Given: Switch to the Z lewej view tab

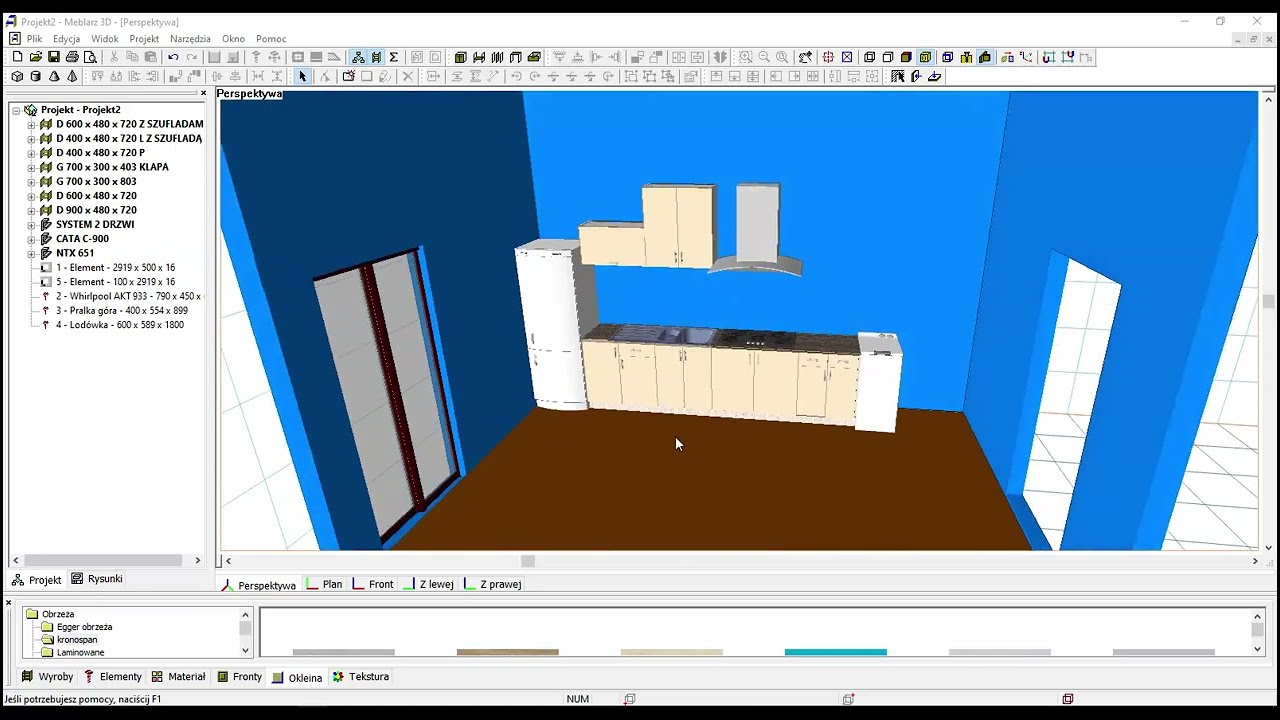Looking at the screenshot, I should 428,584.
